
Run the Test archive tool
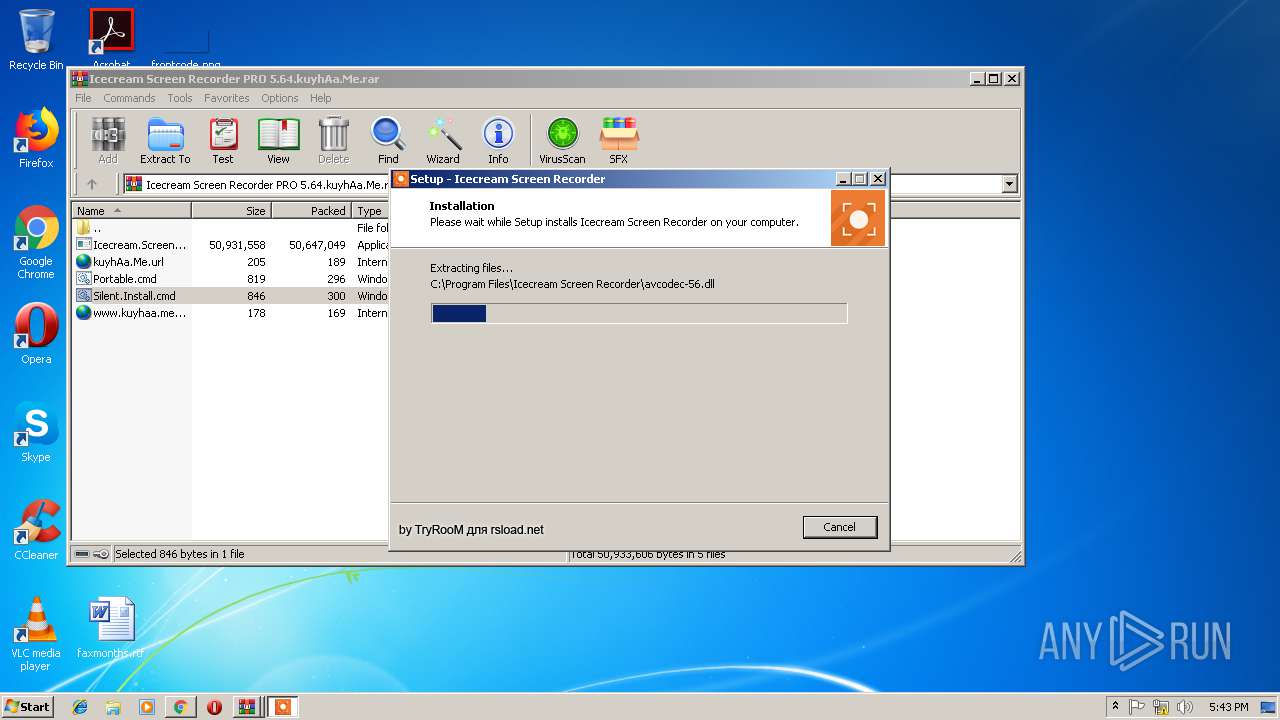(223, 140)
